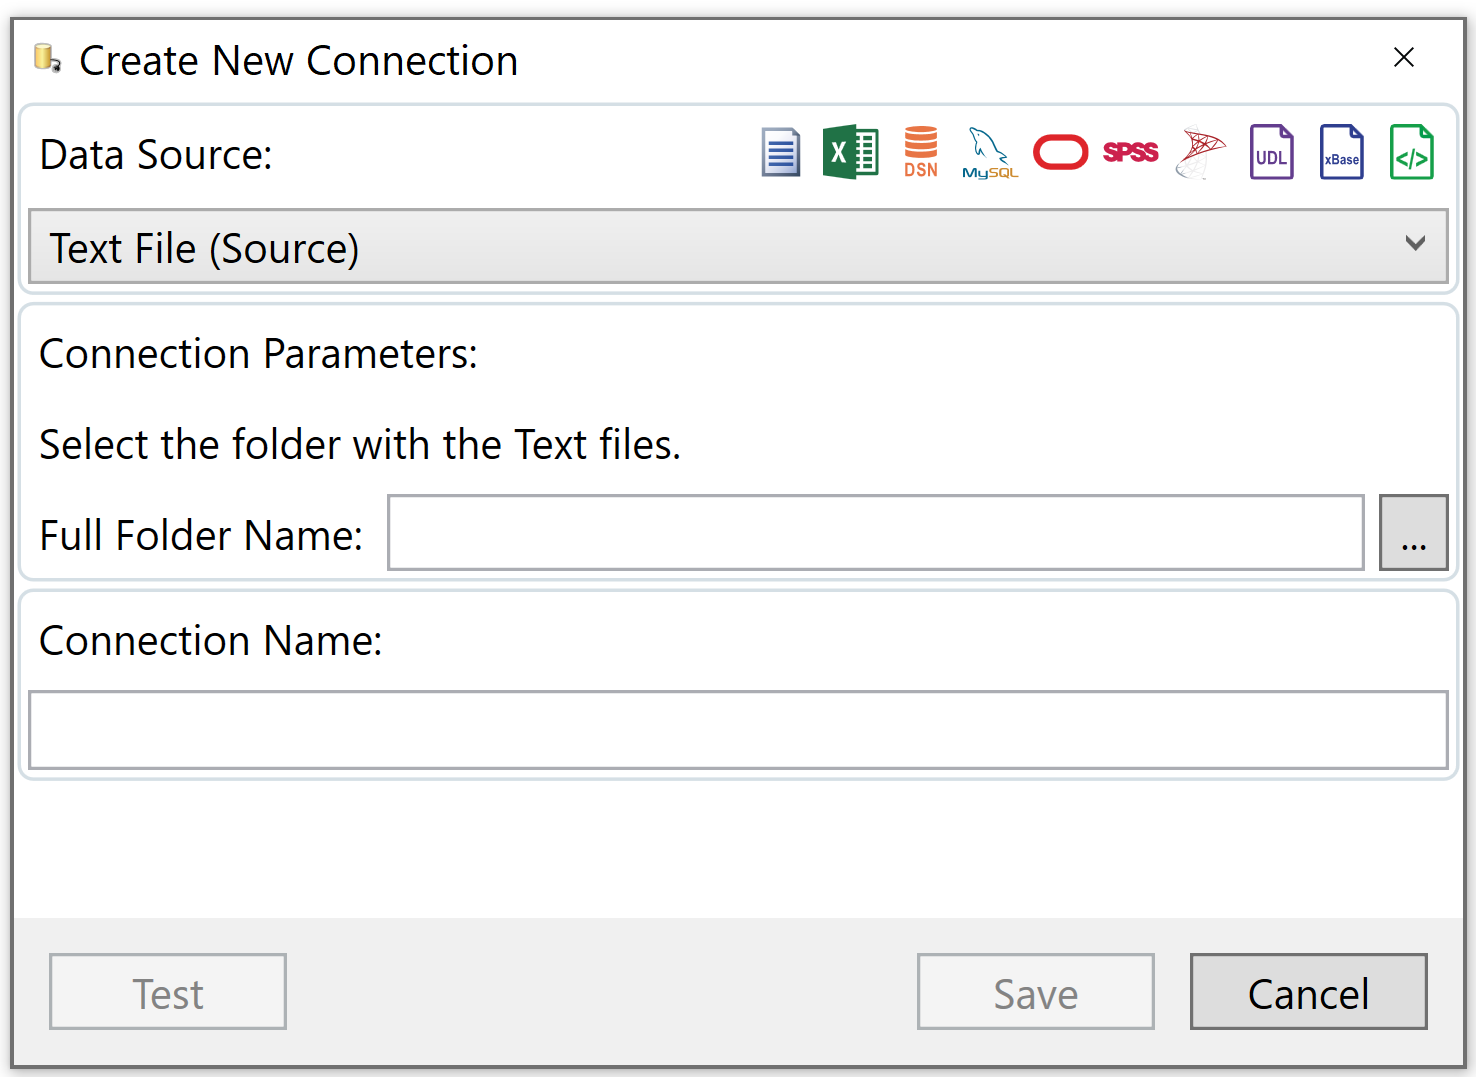Pick the XML data source icon
Viewport: 1476px width, 1077px height.
(x=1411, y=152)
